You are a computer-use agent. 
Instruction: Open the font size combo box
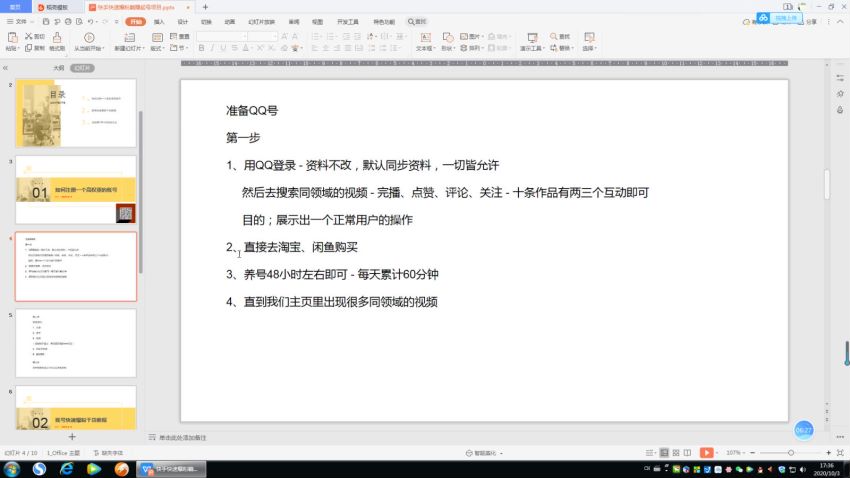263,36
